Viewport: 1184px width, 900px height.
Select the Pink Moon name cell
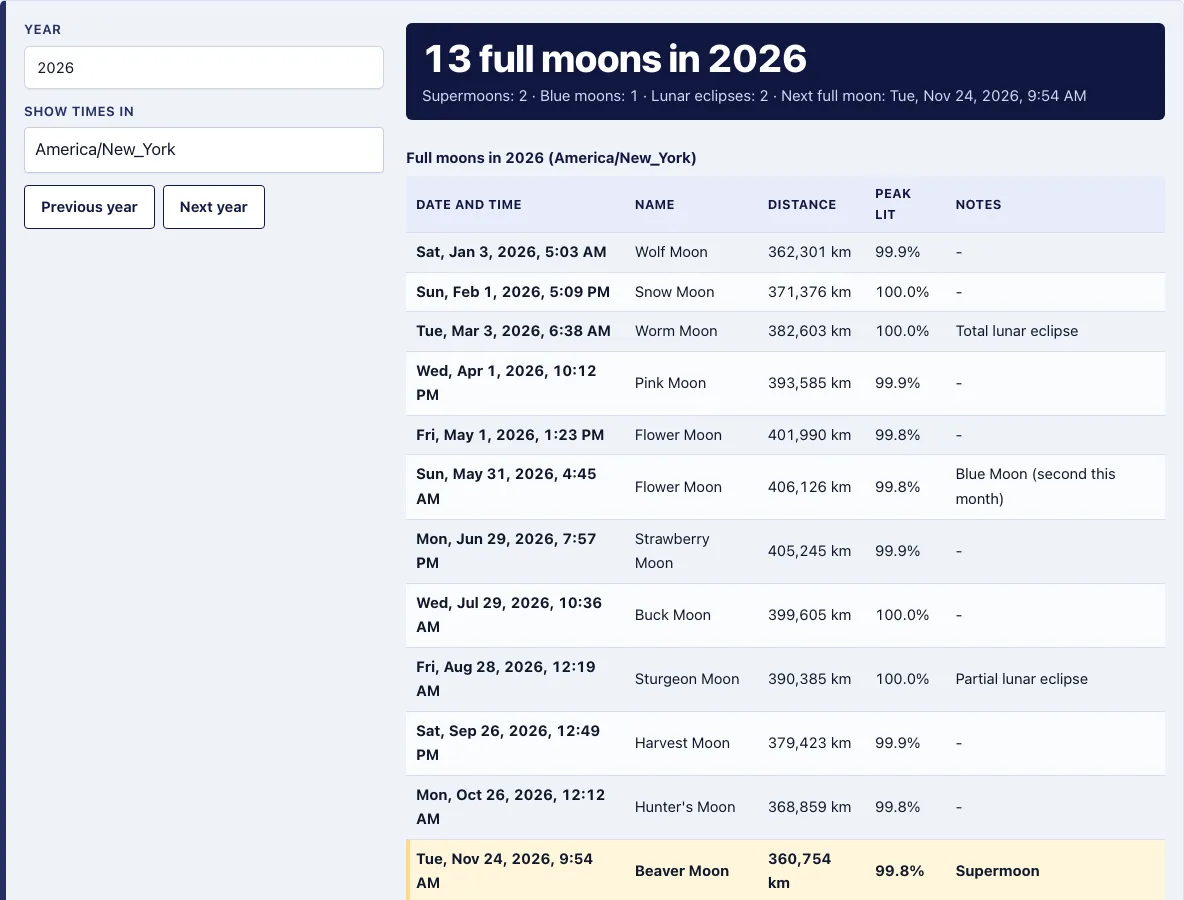(671, 383)
